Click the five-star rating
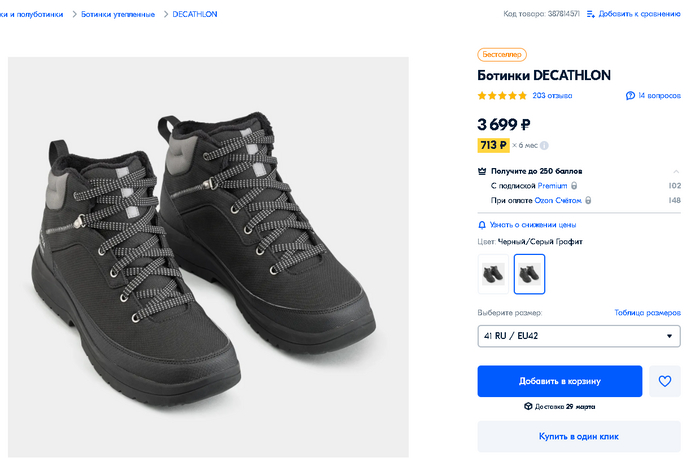 click(x=502, y=96)
